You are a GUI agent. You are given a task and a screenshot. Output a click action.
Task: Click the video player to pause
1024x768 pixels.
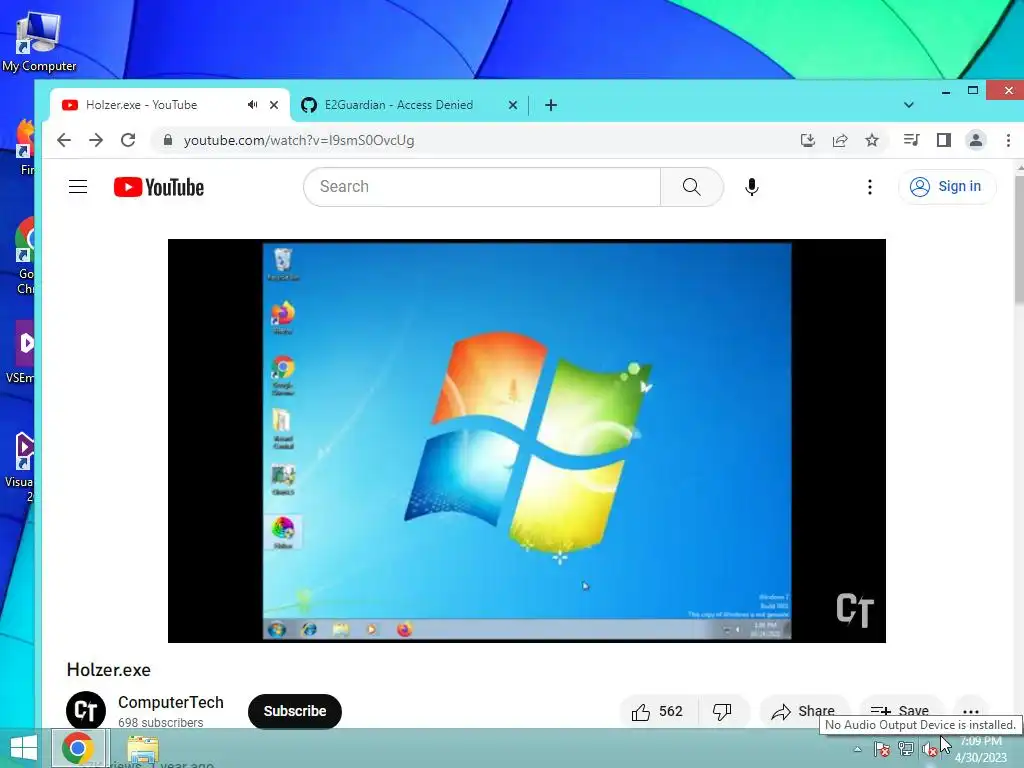[x=526, y=441]
